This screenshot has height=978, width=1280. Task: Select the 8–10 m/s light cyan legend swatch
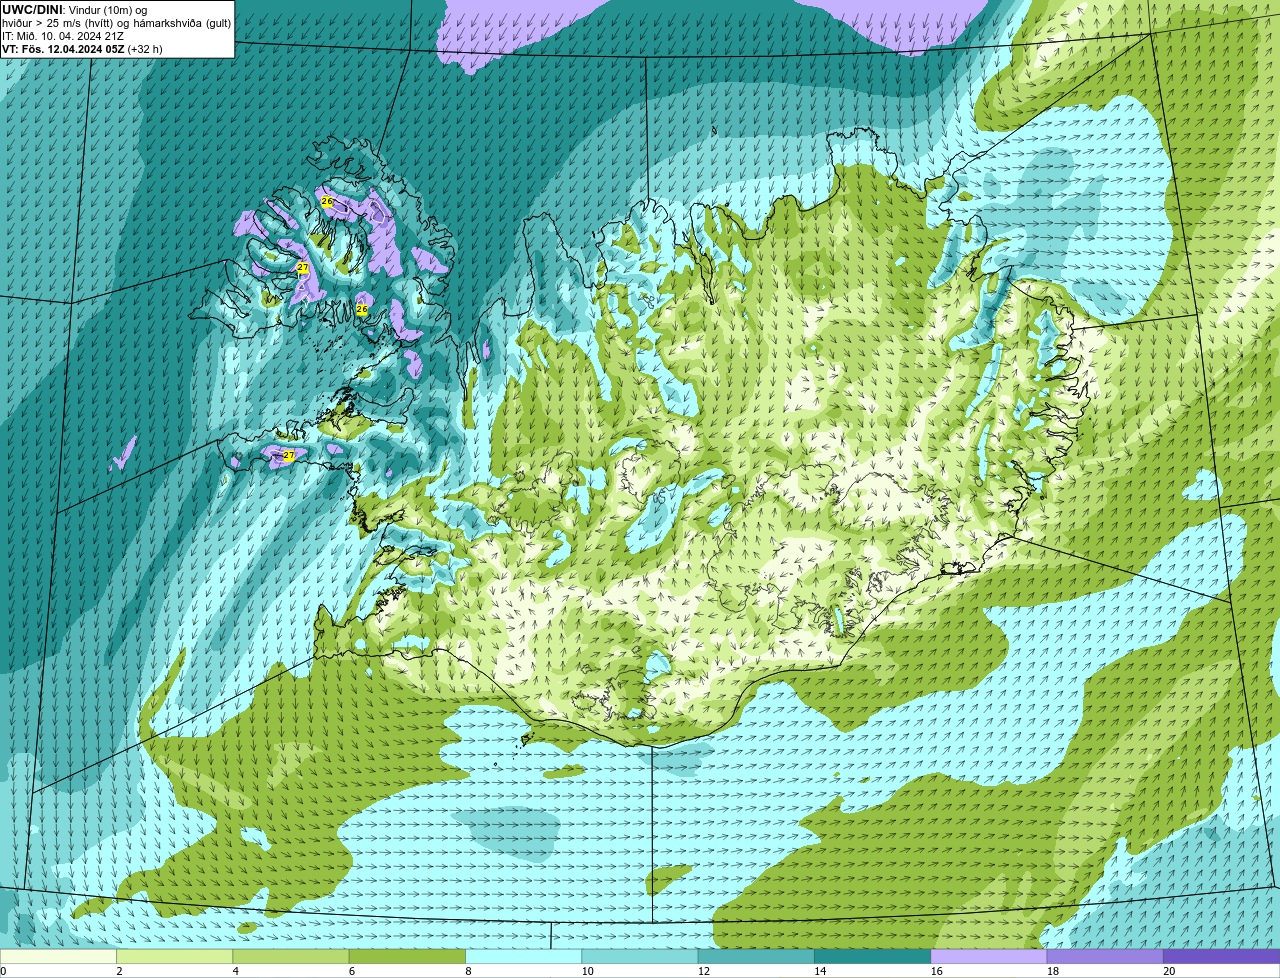[x=524, y=956]
